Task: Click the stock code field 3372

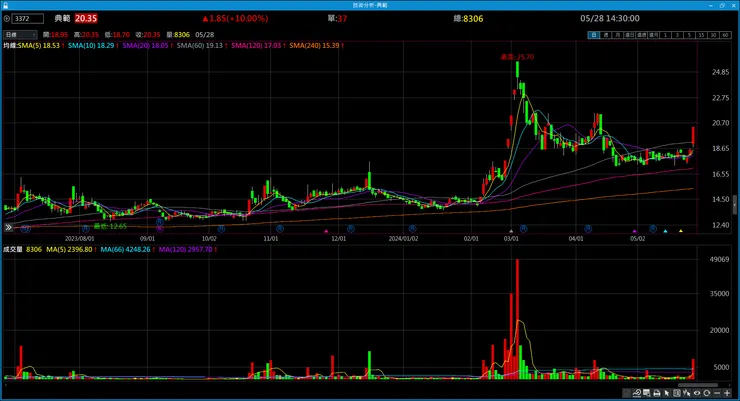Action: pyautogui.click(x=28, y=19)
